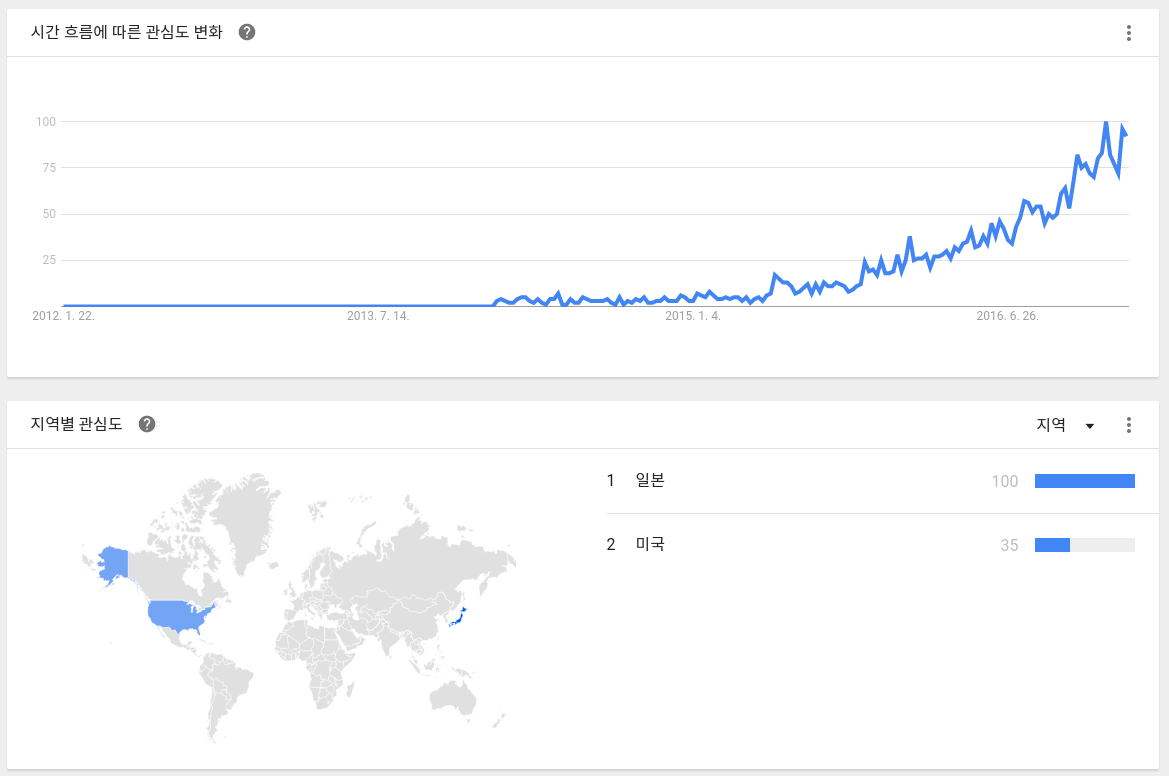1169x776 pixels.
Task: Click Japan on the world map
Action: pyautogui.click(x=457, y=618)
